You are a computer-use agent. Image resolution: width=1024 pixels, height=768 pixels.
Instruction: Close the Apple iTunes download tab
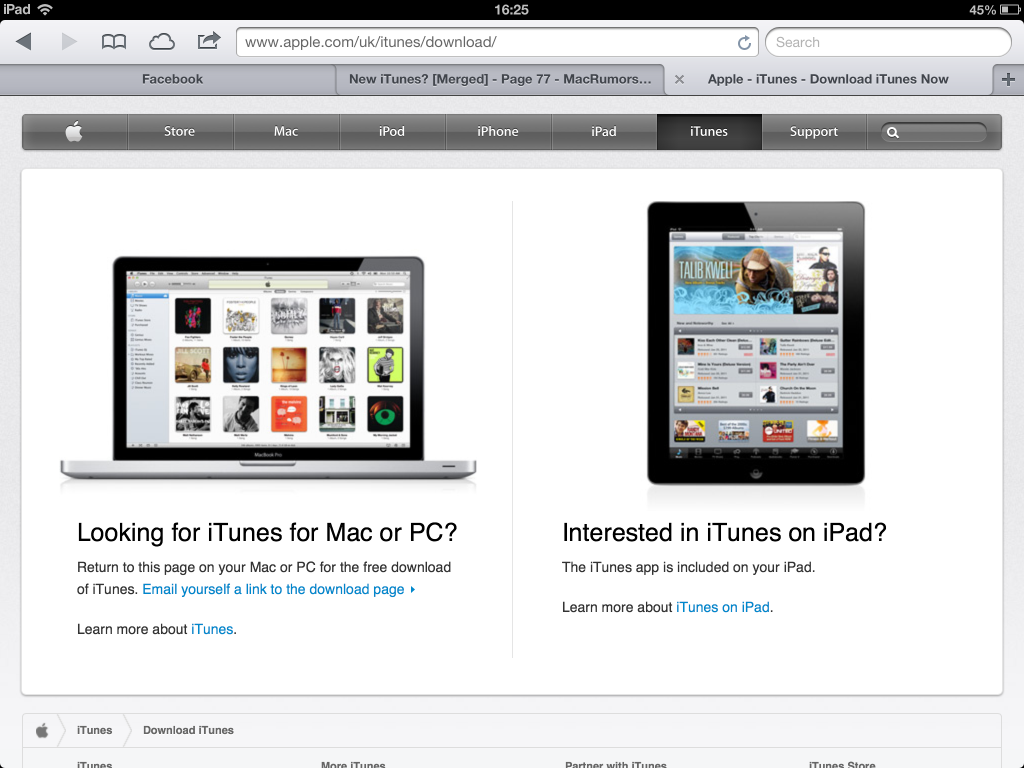tap(679, 79)
